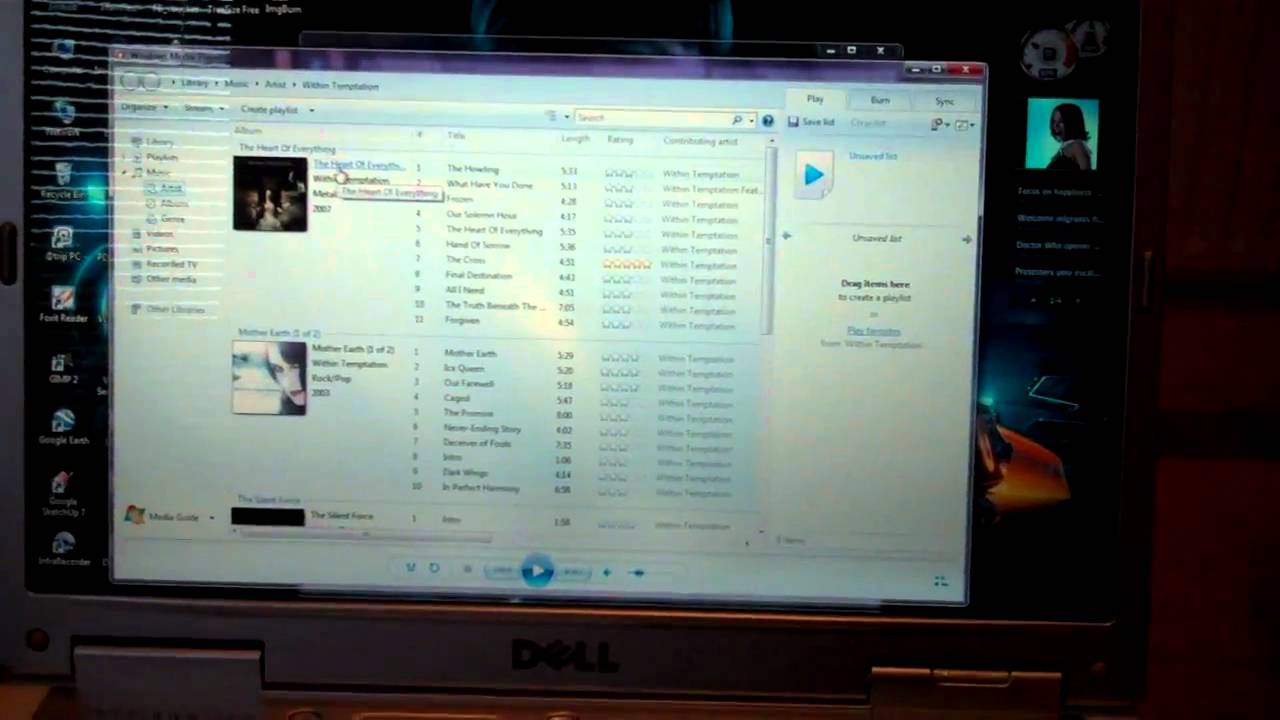Skip to the next track
The image size is (1280, 720).
(573, 572)
